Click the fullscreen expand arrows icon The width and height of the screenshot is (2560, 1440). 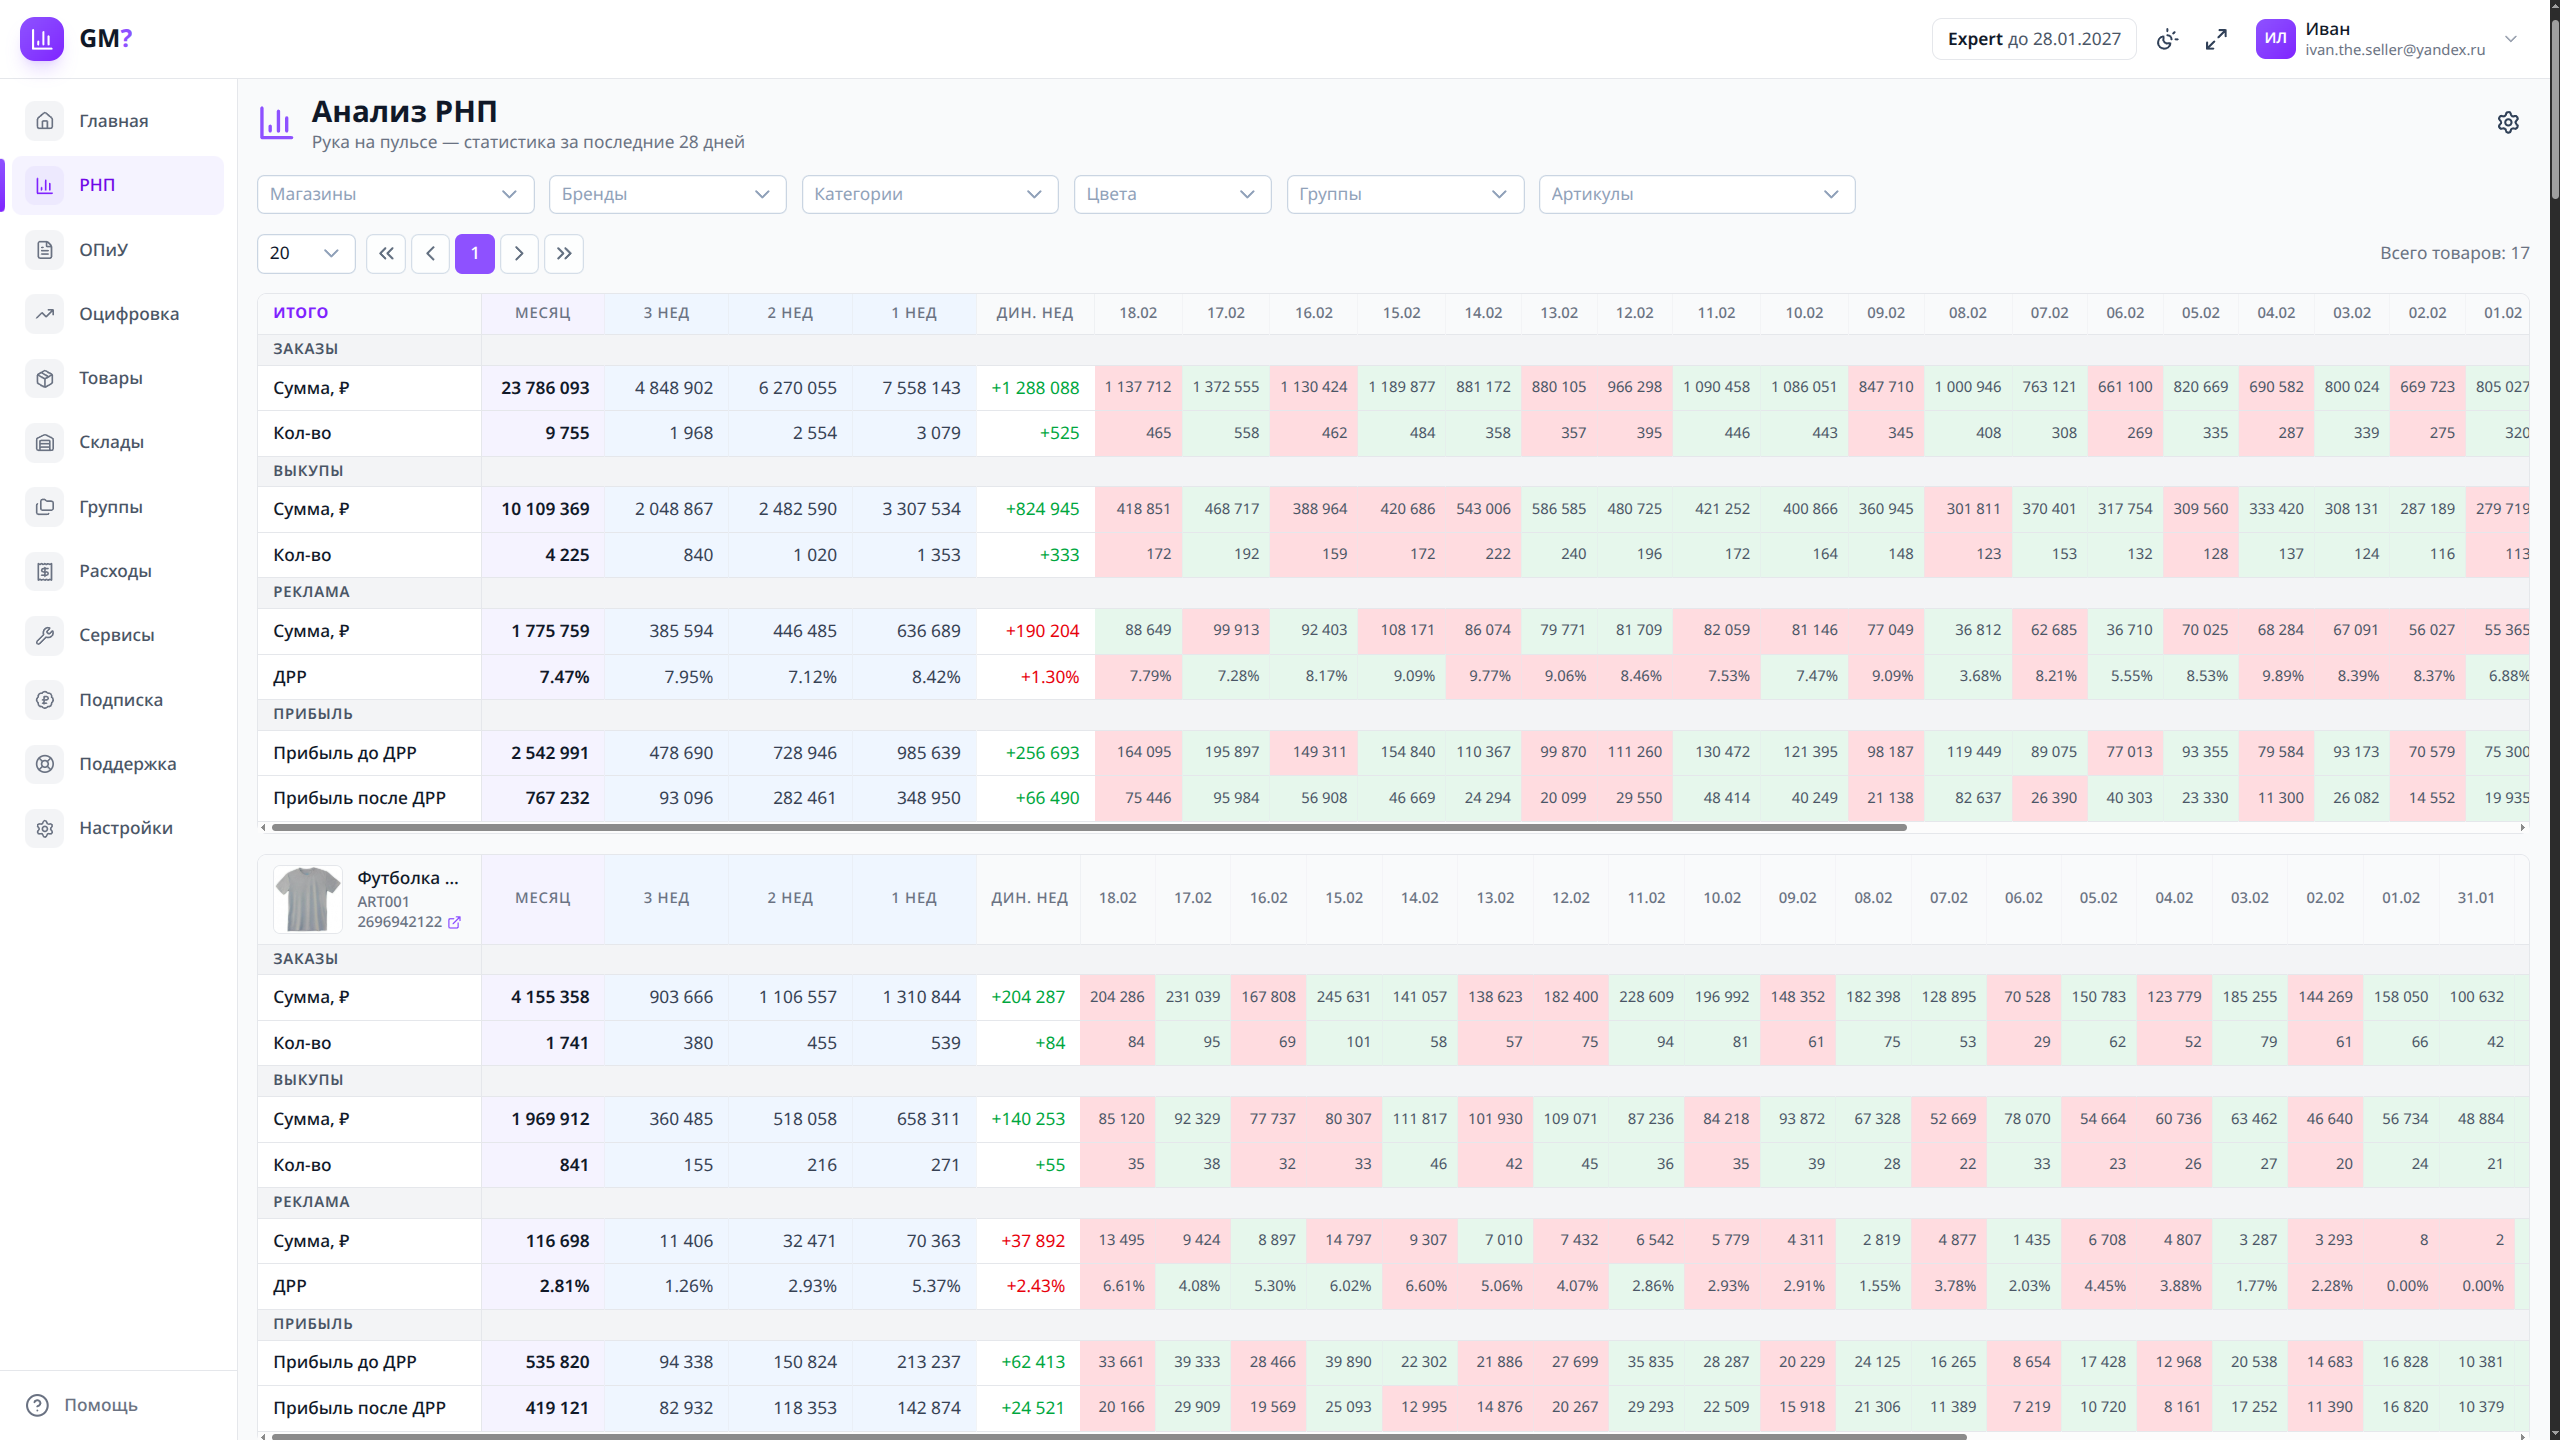(2216, 39)
